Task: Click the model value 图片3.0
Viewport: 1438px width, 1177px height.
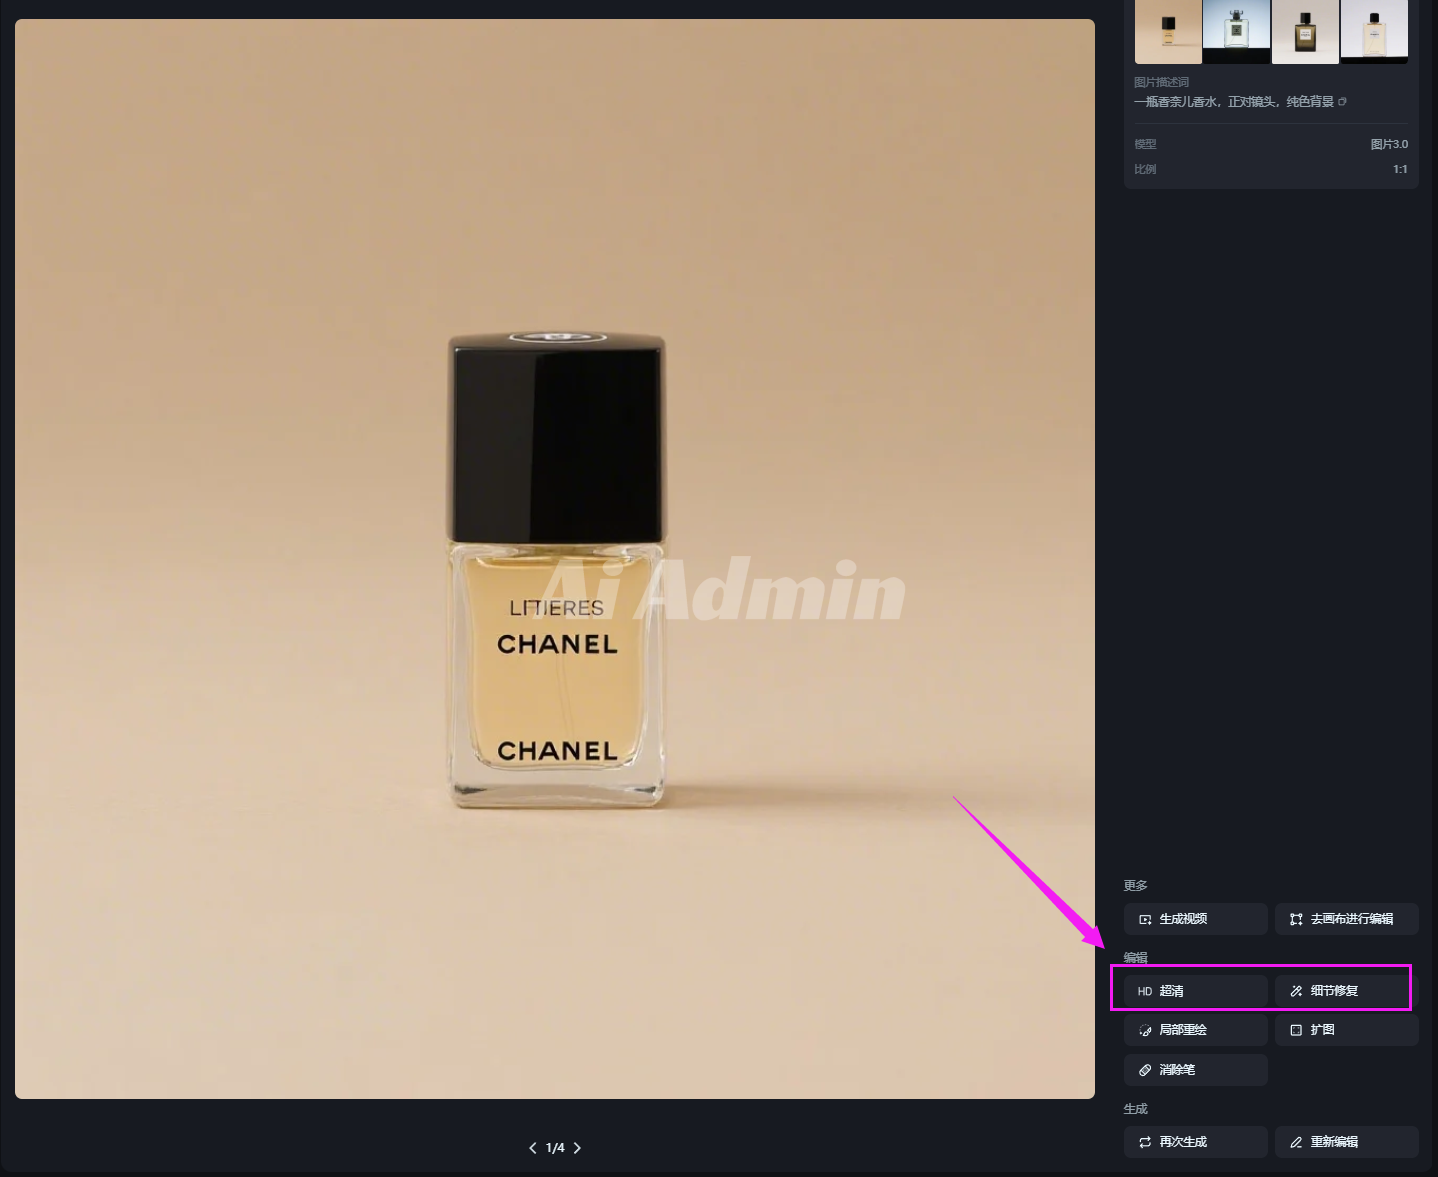Action: [1389, 144]
